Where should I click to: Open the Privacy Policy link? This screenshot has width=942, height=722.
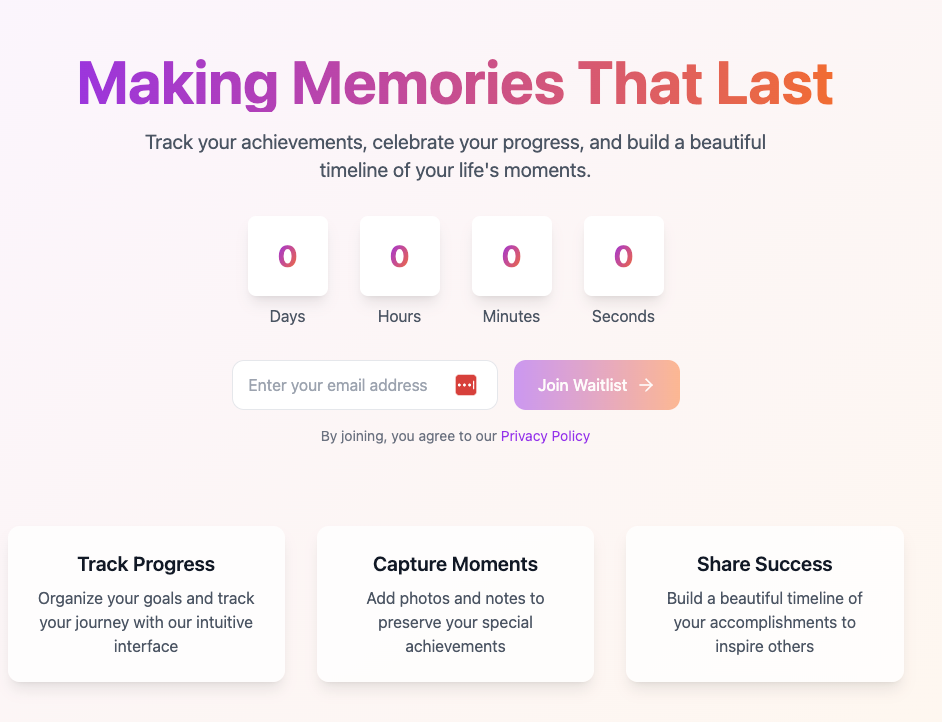[x=545, y=436]
